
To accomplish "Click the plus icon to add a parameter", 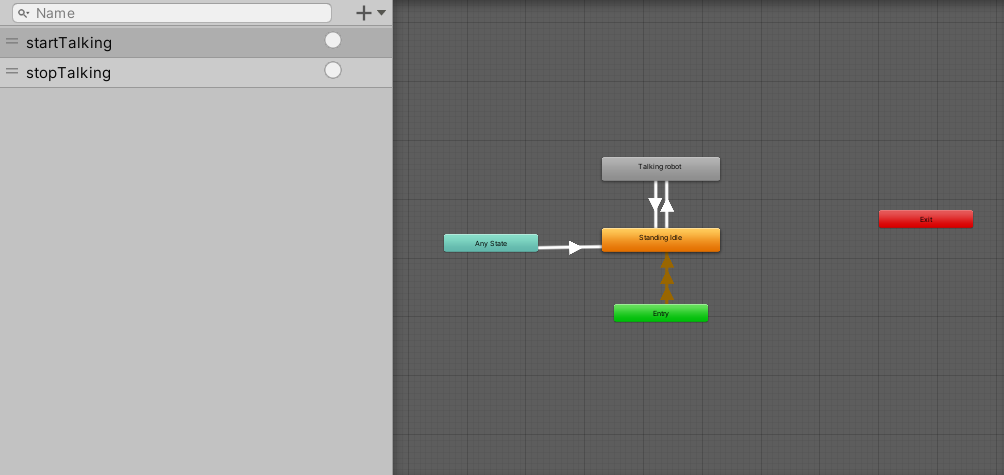I will 364,13.
